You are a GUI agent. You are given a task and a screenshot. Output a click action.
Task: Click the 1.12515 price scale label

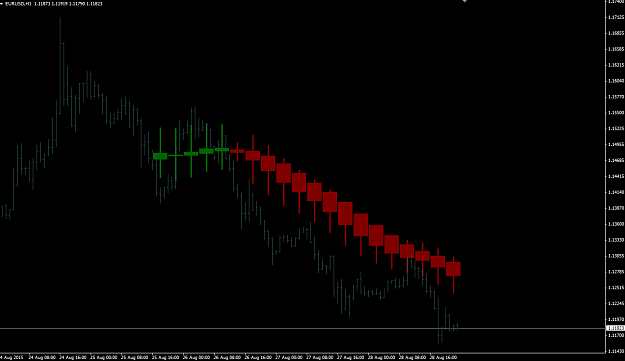pyautogui.click(x=616, y=288)
